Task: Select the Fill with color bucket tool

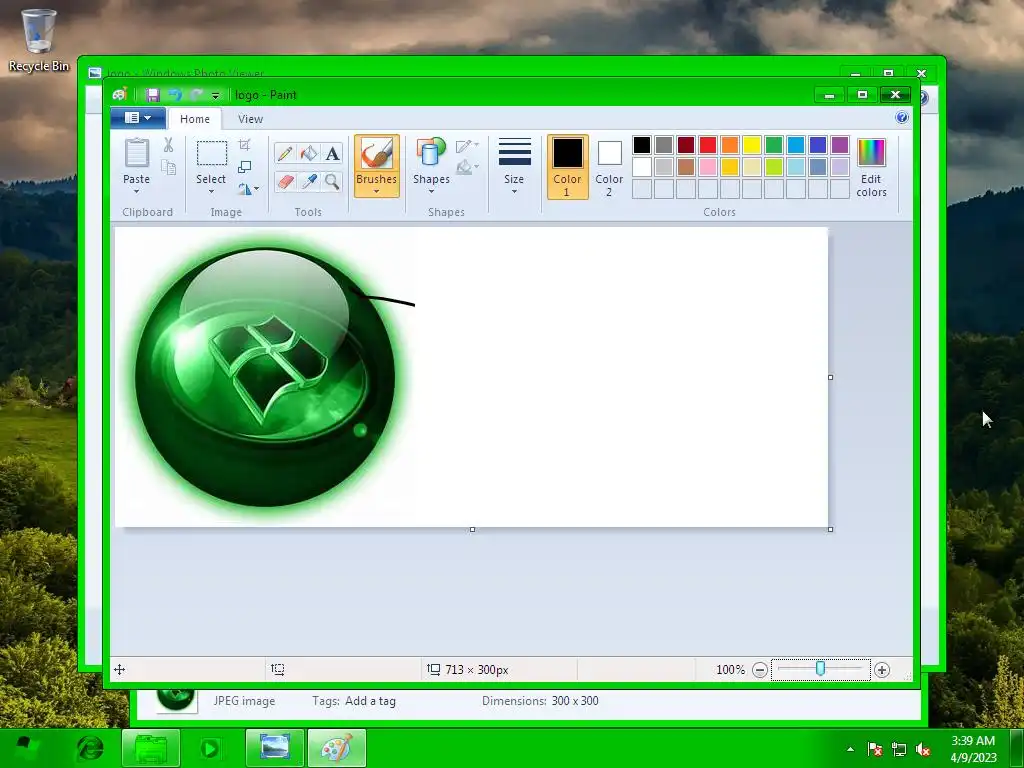Action: tap(309, 153)
